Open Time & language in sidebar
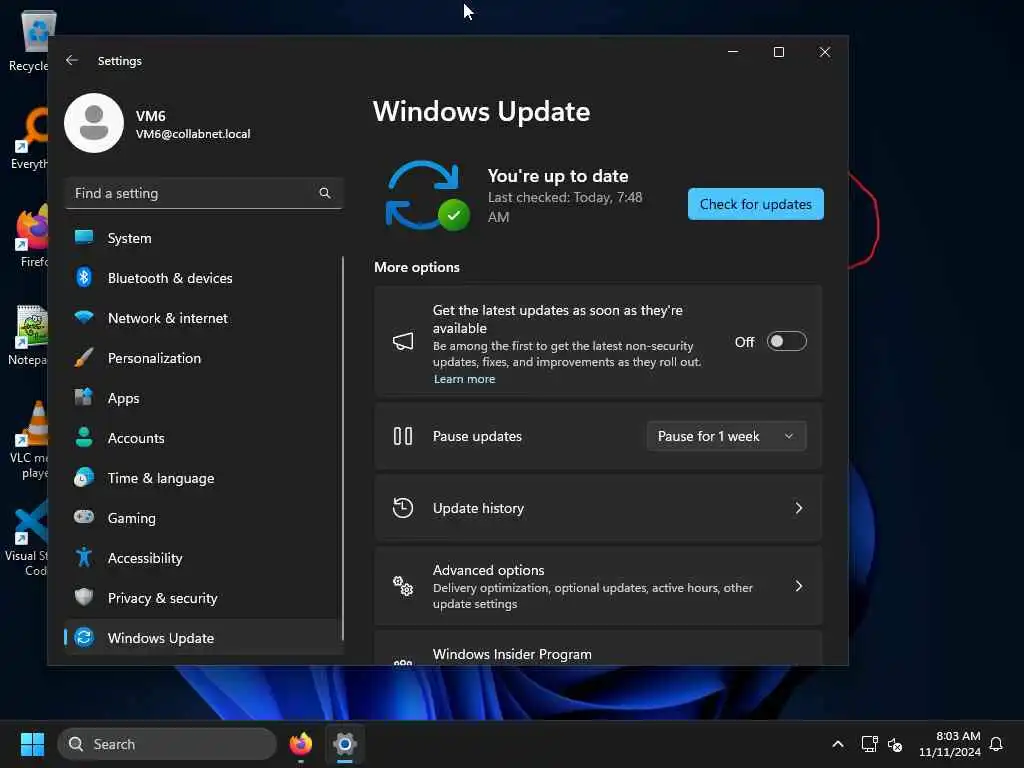This screenshot has height=768, width=1024. coord(204,477)
